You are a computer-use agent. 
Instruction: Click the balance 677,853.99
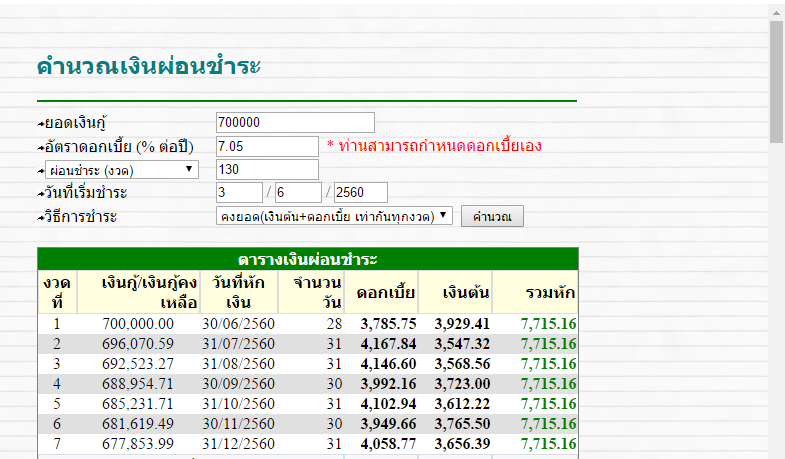click(x=138, y=444)
